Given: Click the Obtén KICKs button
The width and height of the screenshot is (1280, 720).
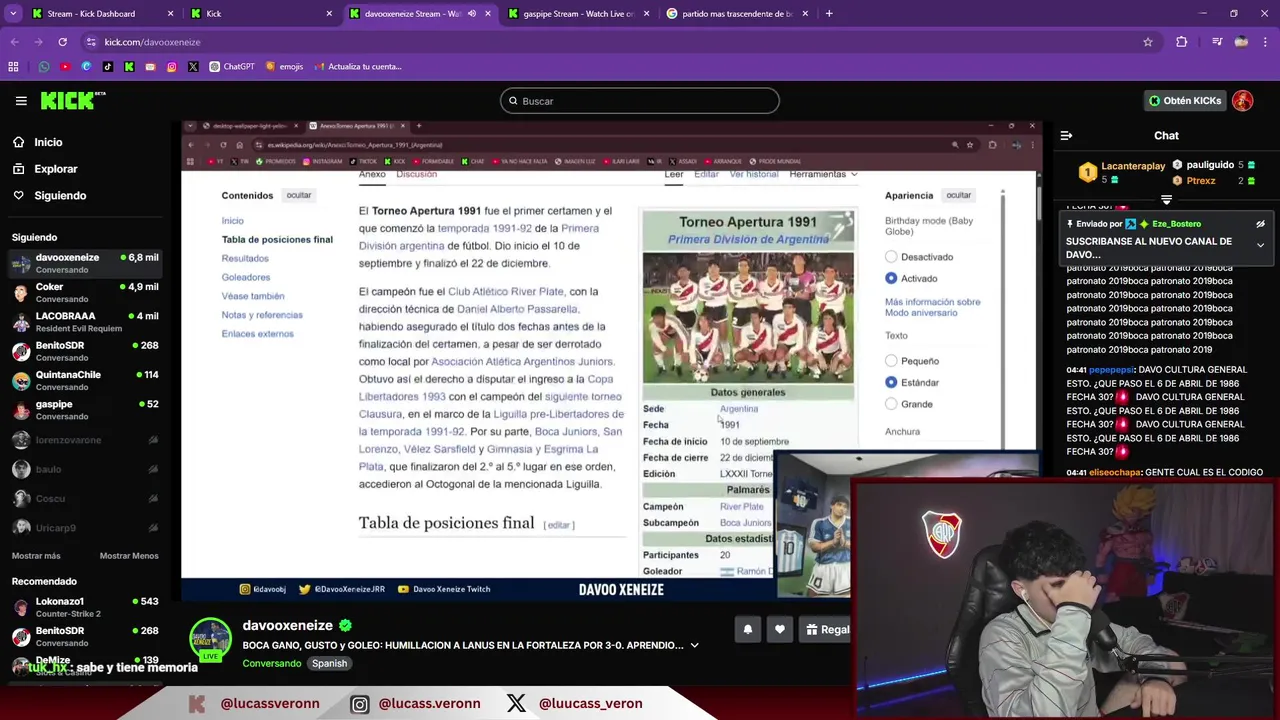Looking at the screenshot, I should click(x=1184, y=101).
